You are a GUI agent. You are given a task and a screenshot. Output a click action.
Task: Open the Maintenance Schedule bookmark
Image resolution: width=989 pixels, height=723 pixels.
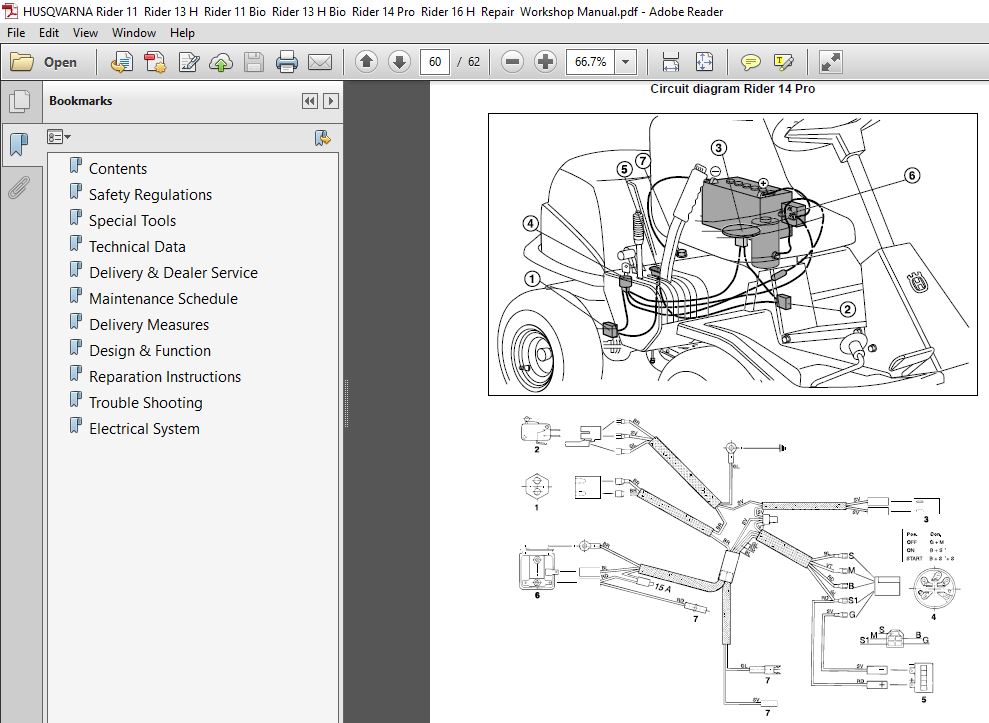pyautogui.click(x=163, y=298)
